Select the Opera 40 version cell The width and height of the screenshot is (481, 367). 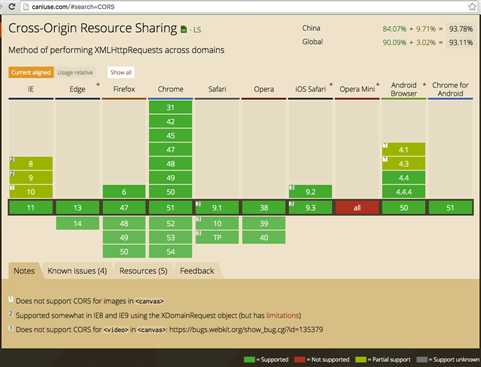point(264,237)
